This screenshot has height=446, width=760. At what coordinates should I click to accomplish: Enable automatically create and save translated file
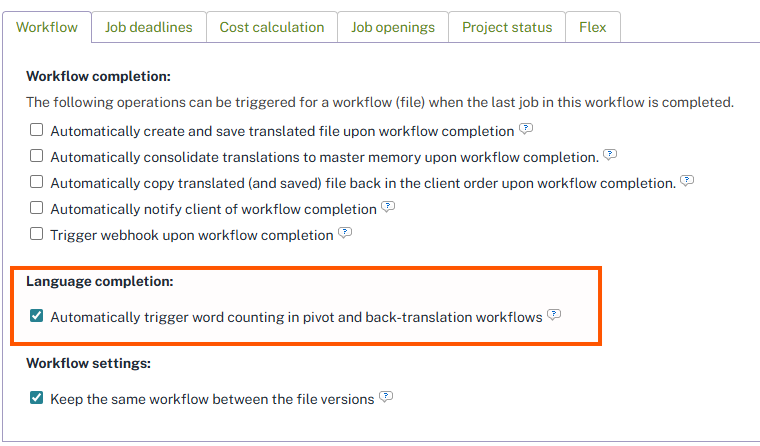[x=37, y=130]
